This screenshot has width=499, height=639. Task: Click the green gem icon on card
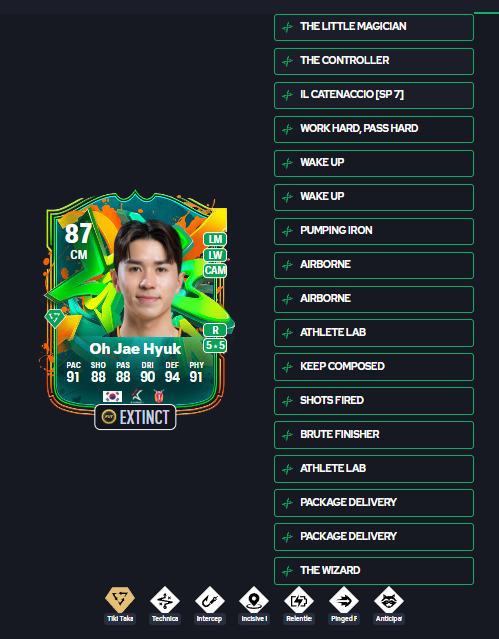point(55,317)
